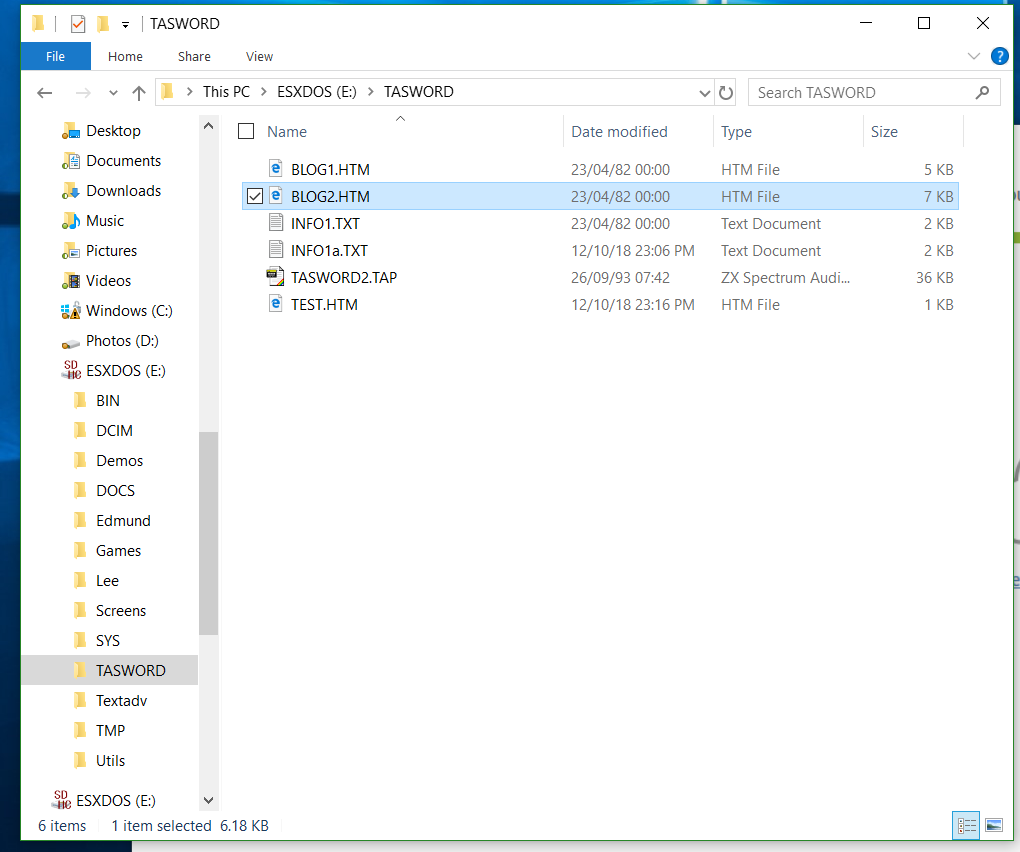The height and width of the screenshot is (852, 1020).
Task: Open Documents in the navigation pane
Action: click(124, 161)
